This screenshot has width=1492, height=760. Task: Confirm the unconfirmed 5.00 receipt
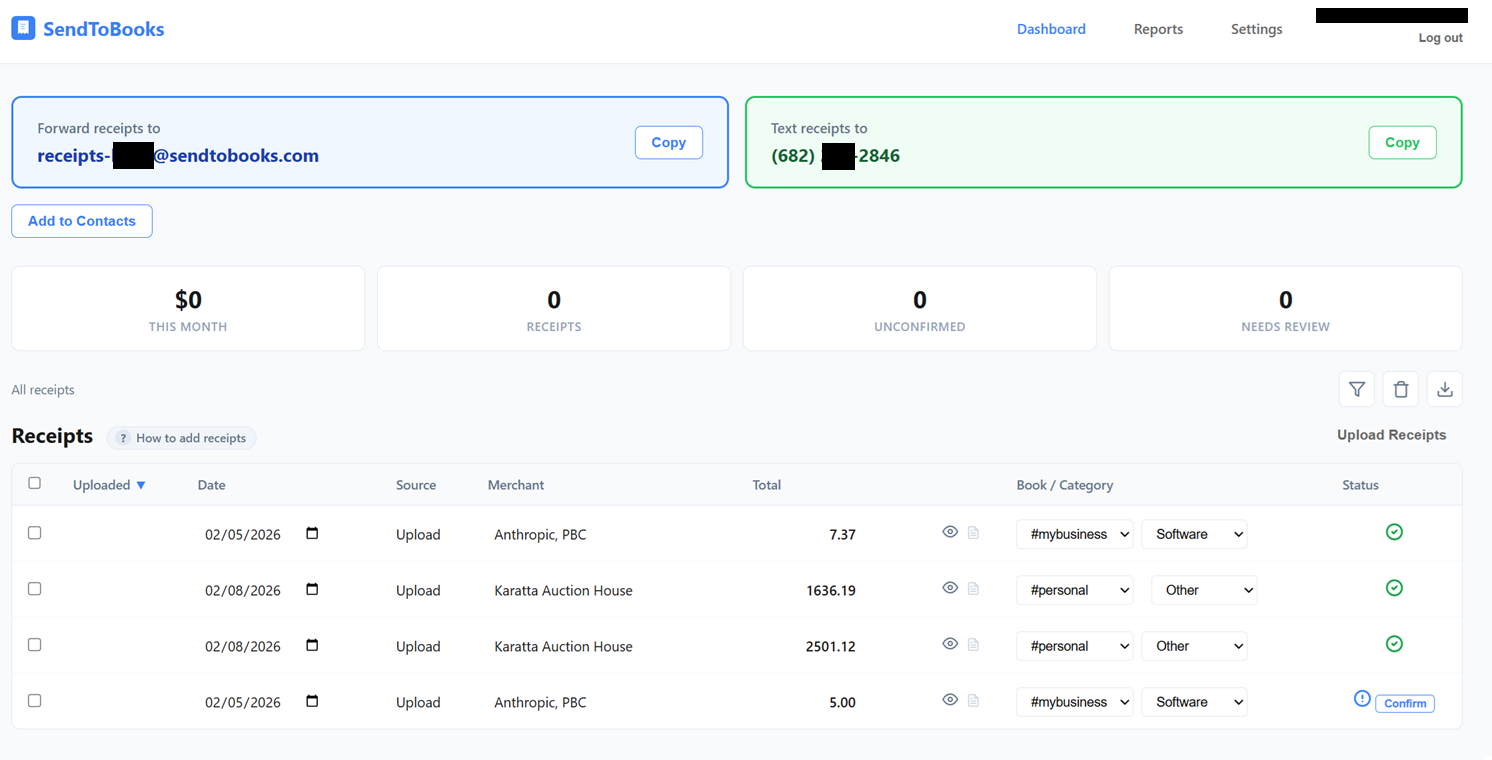[x=1404, y=703]
